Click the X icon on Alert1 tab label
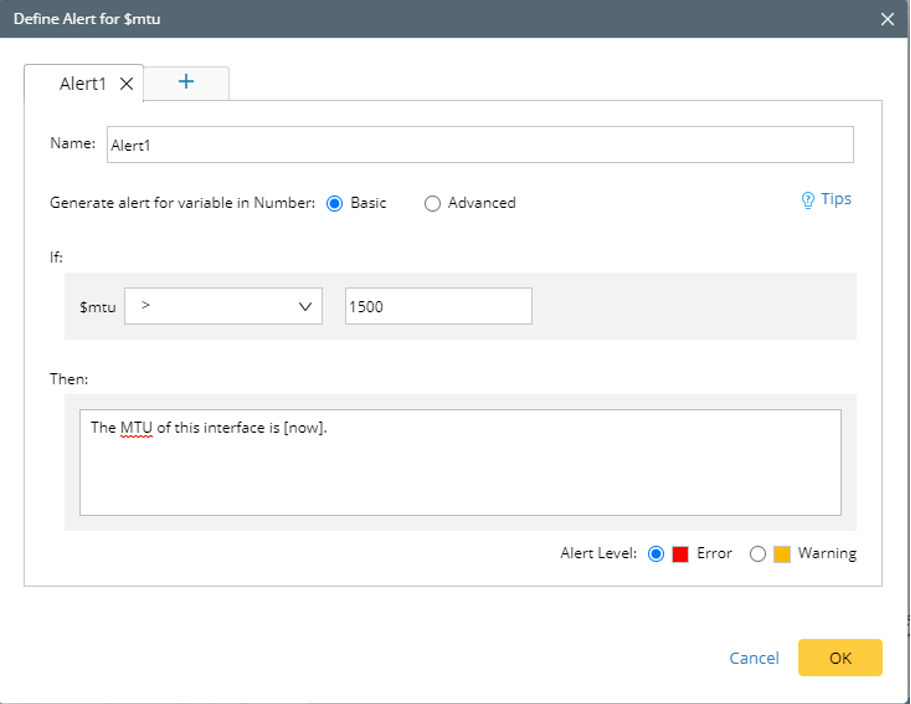The image size is (911, 704). point(126,83)
